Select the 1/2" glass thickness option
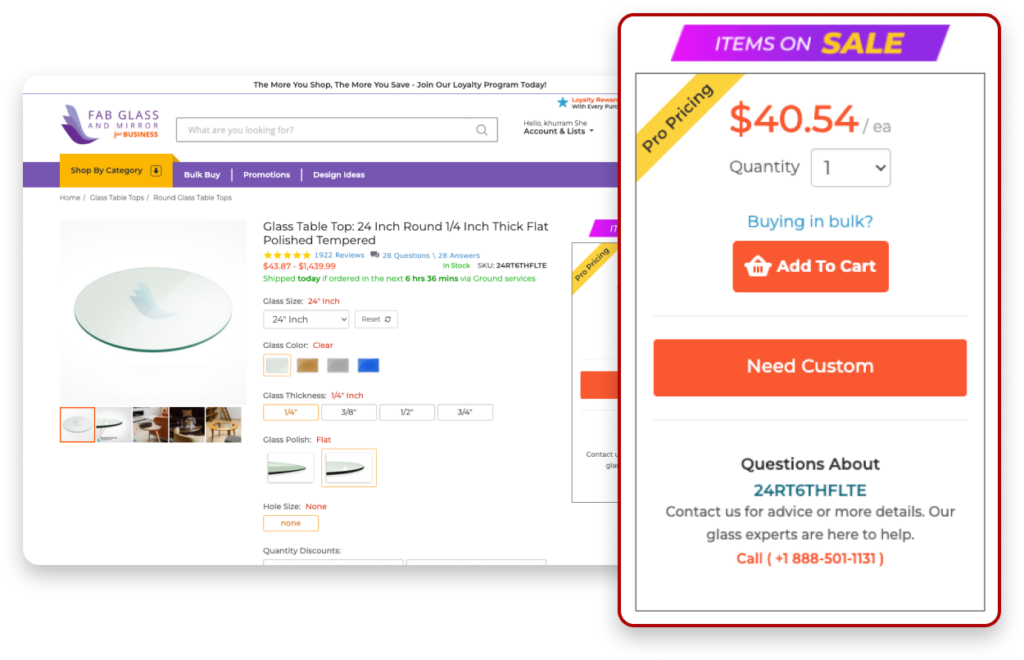 coord(407,413)
